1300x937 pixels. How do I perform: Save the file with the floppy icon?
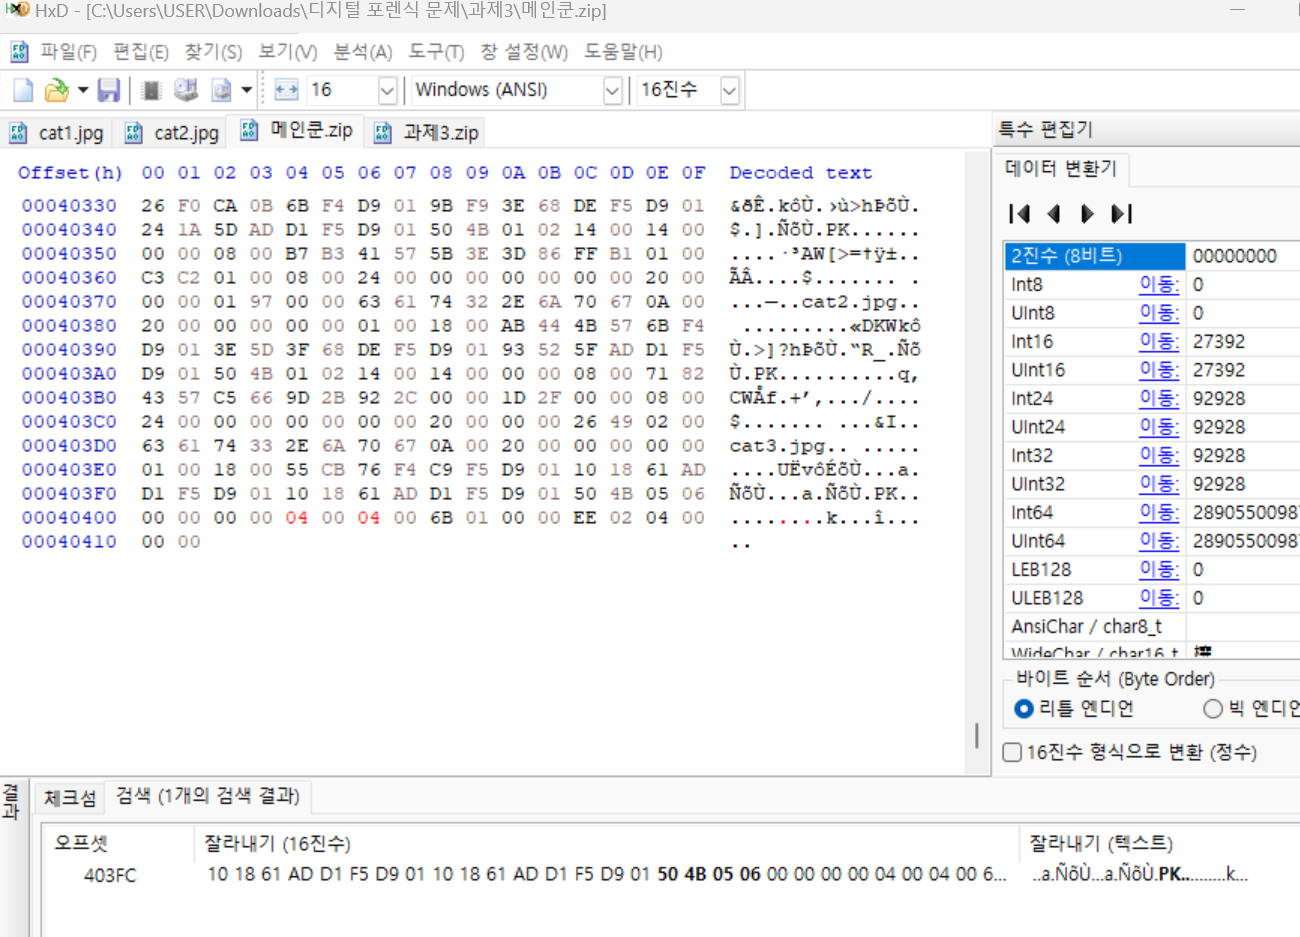coord(109,90)
